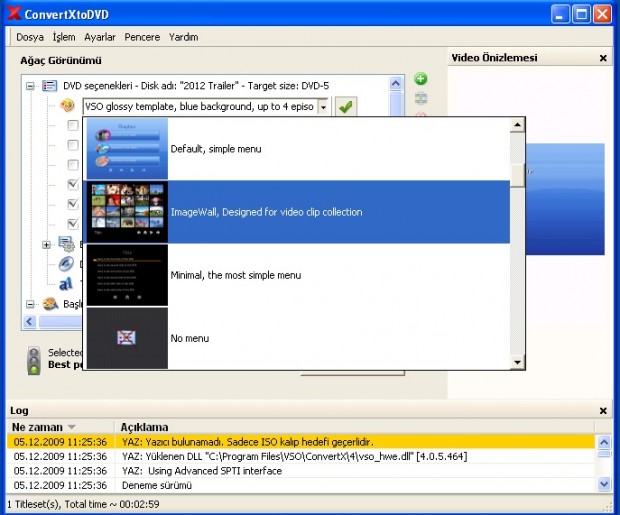Screen dimensions: 620x515
Task: Click the DVD options list icon
Action: click(49, 86)
